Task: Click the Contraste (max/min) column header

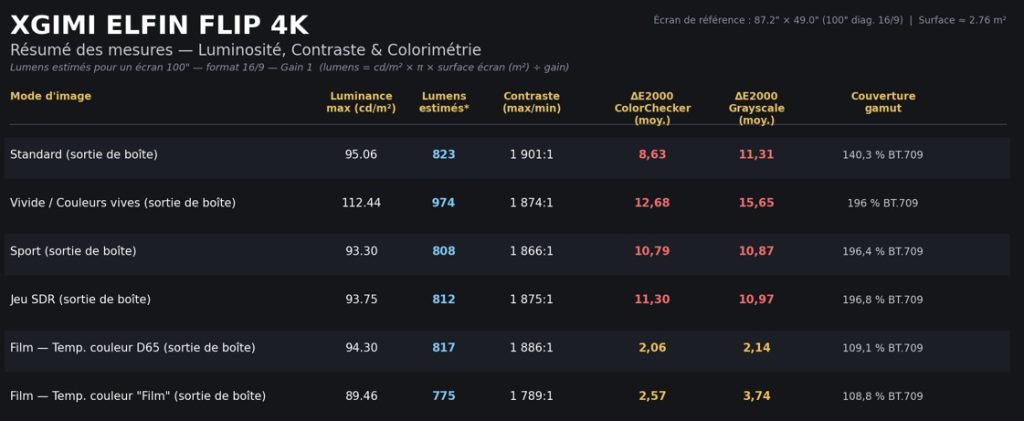Action: pyautogui.click(x=532, y=102)
